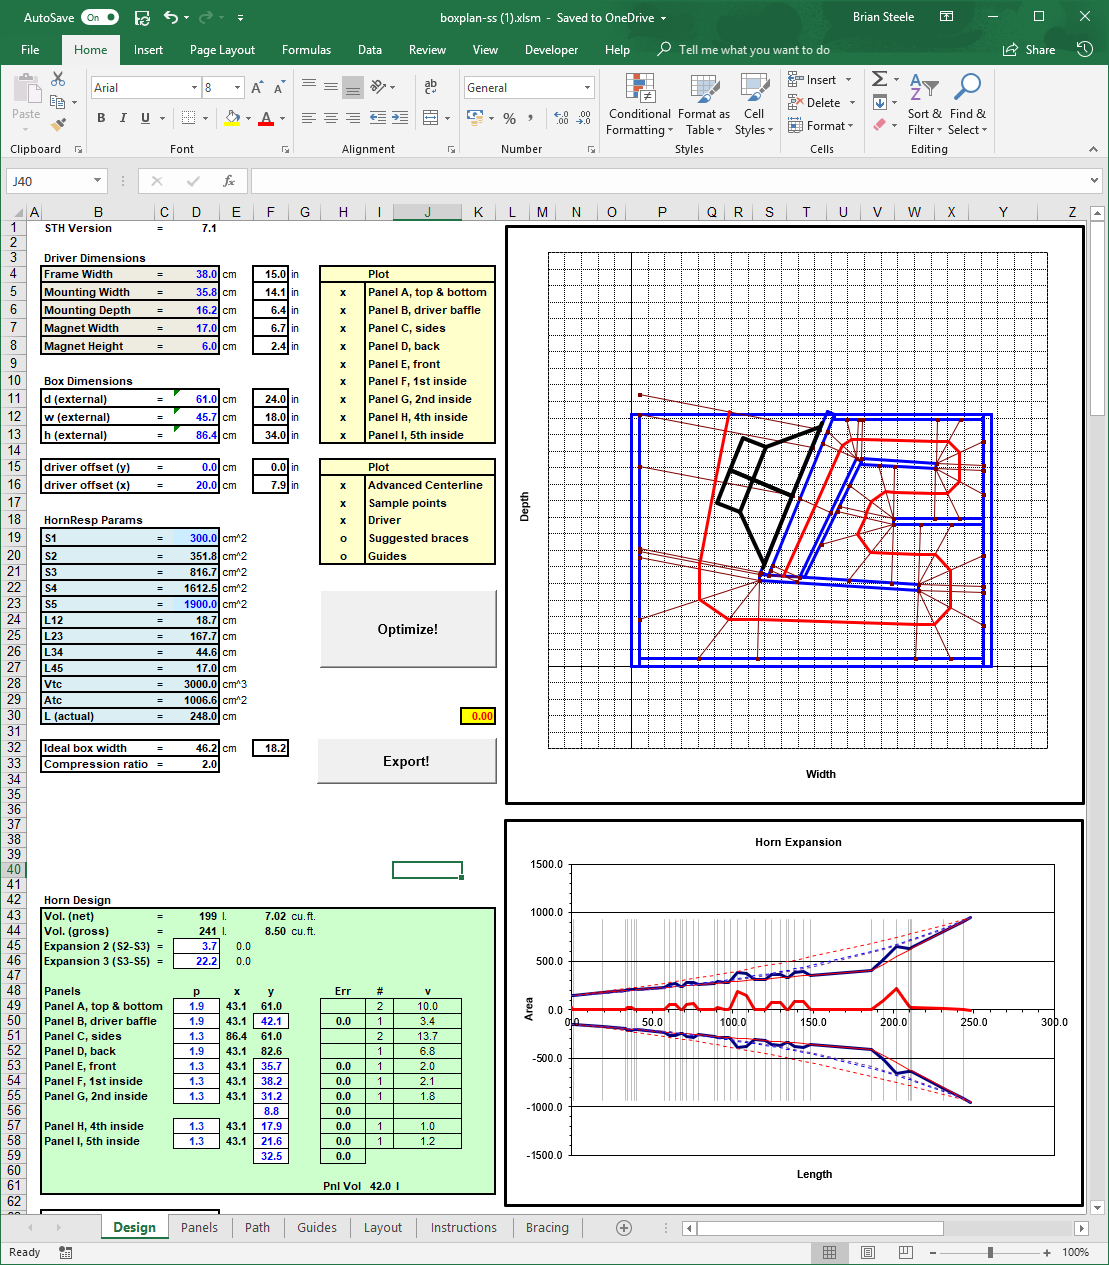Click the Undo arrow icon
Image resolution: width=1109 pixels, height=1265 pixels.
point(170,17)
